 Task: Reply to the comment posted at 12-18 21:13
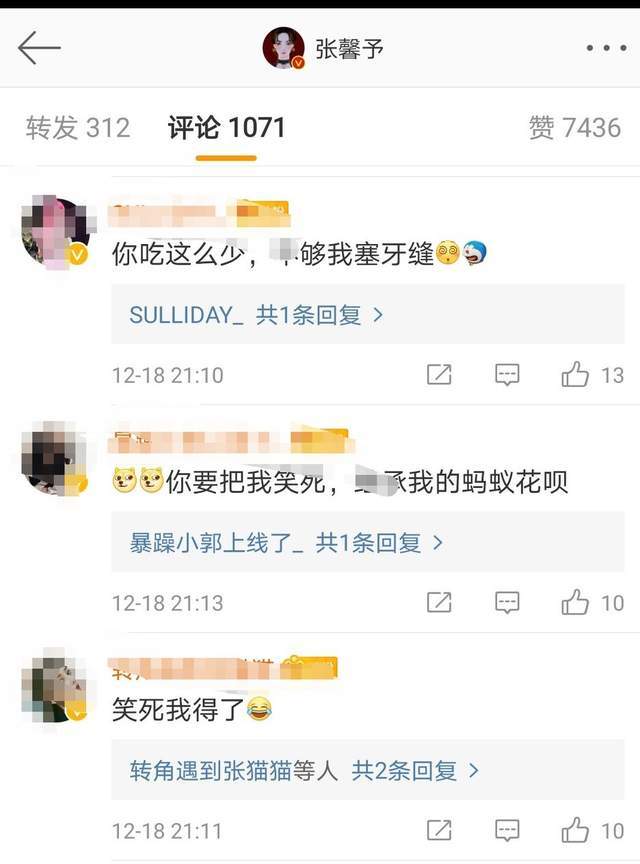(x=507, y=602)
